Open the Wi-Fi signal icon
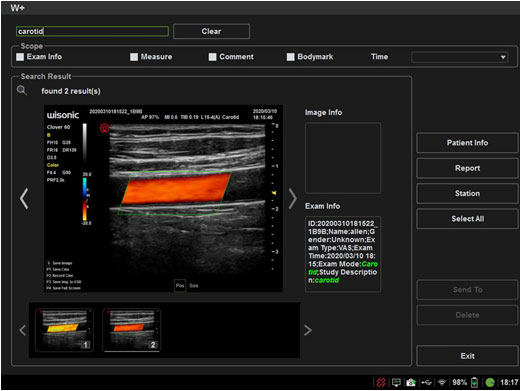Image resolution: width=521 pixels, height=391 pixels. tap(442, 382)
